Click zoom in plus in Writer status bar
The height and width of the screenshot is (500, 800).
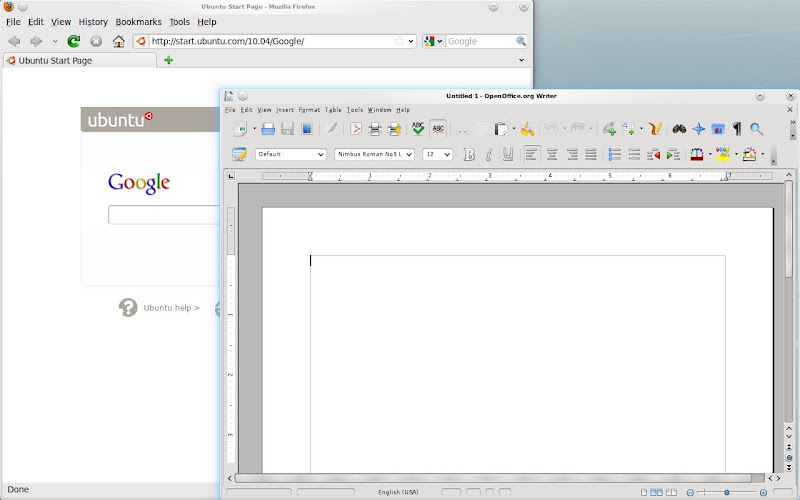click(x=763, y=492)
